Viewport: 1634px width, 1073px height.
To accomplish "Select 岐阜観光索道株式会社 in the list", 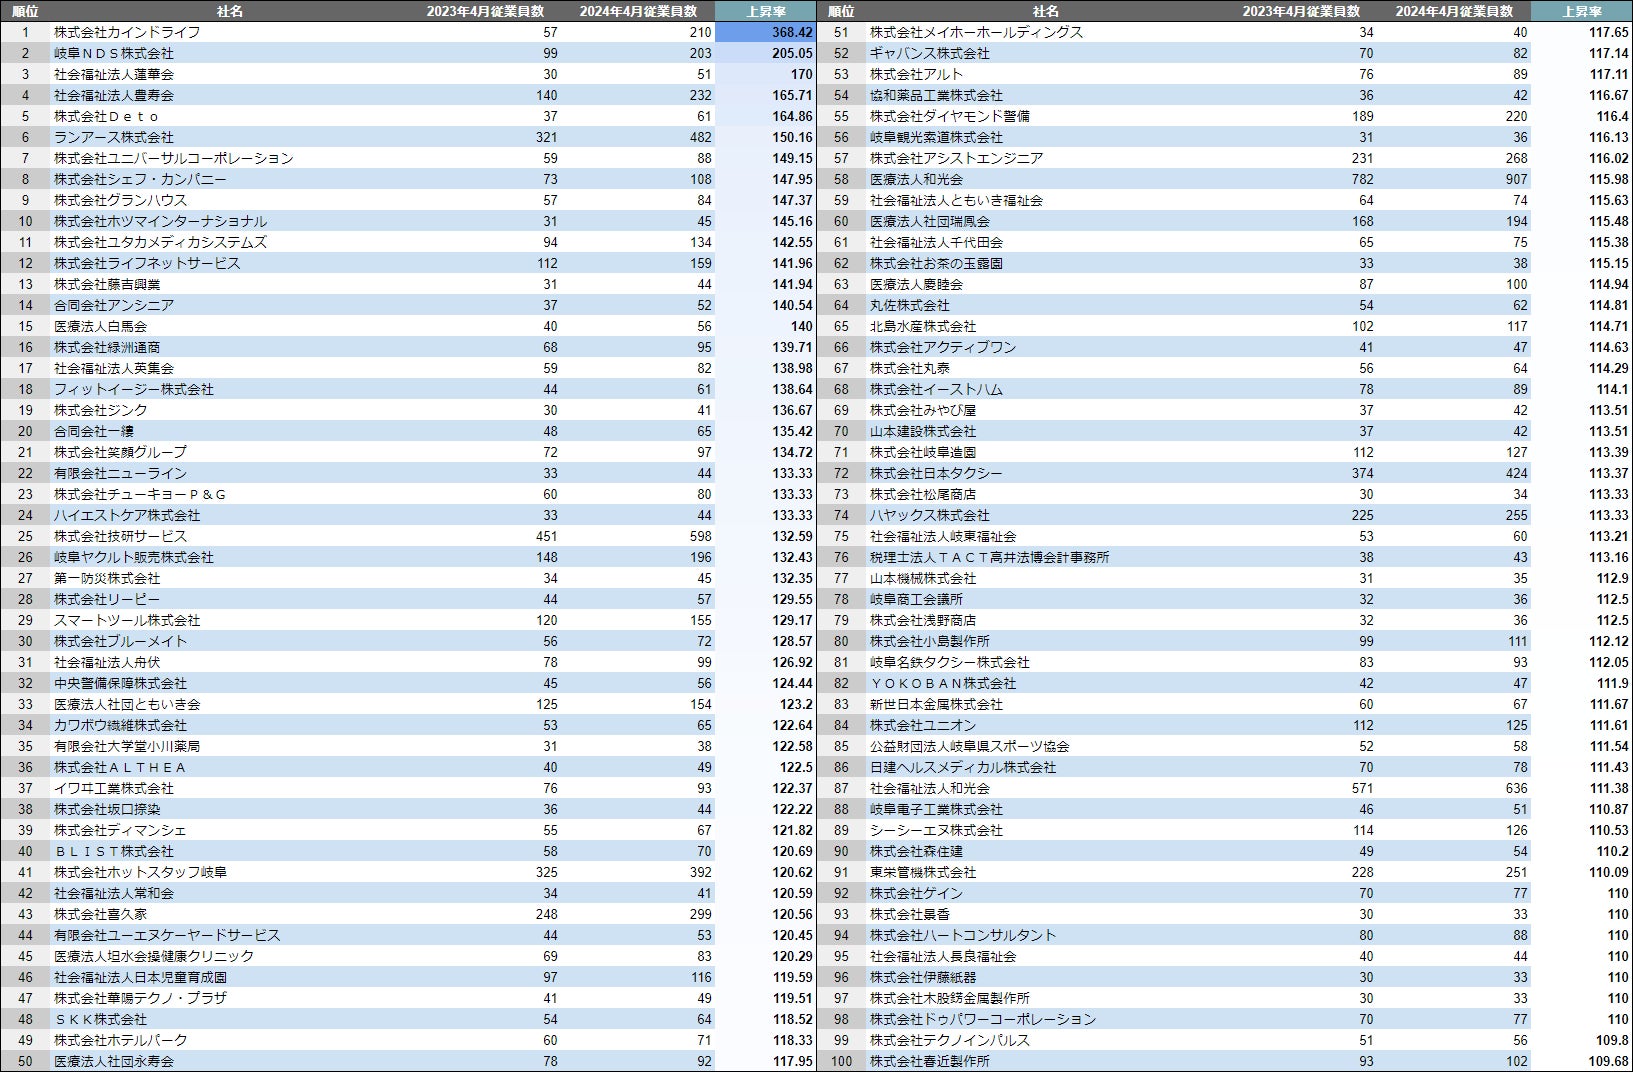I will pyautogui.click(x=936, y=137).
